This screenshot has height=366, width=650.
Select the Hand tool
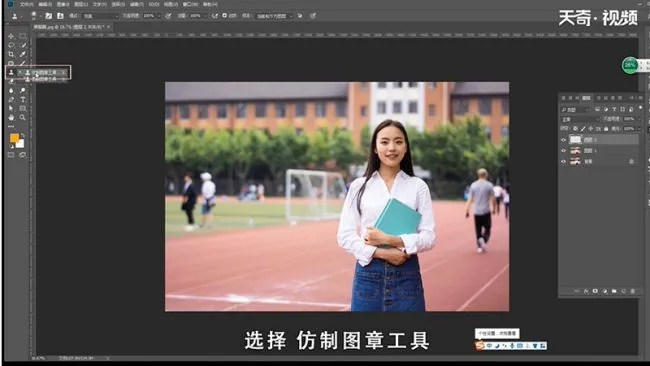click(11, 117)
